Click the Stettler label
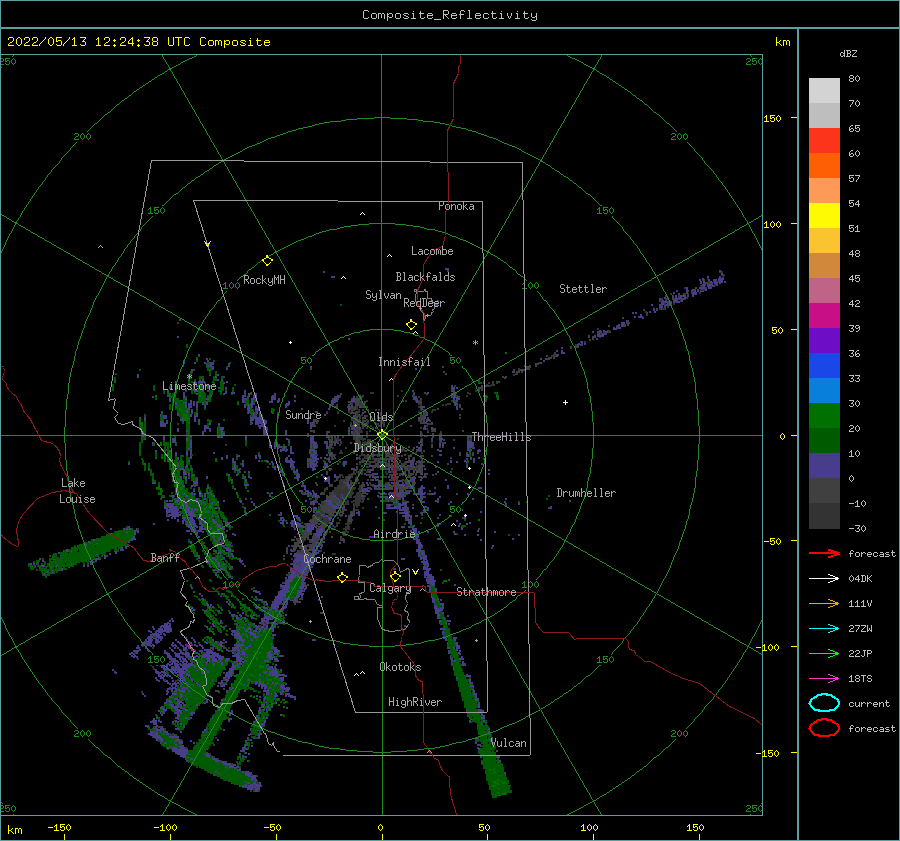 [x=583, y=289]
